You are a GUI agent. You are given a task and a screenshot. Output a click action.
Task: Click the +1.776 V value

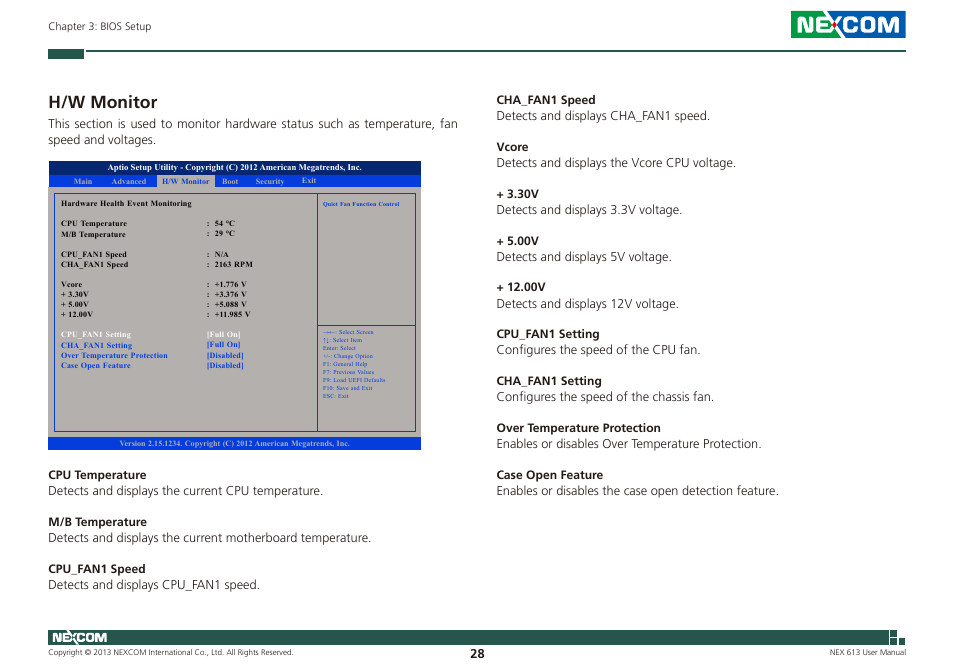point(231,284)
